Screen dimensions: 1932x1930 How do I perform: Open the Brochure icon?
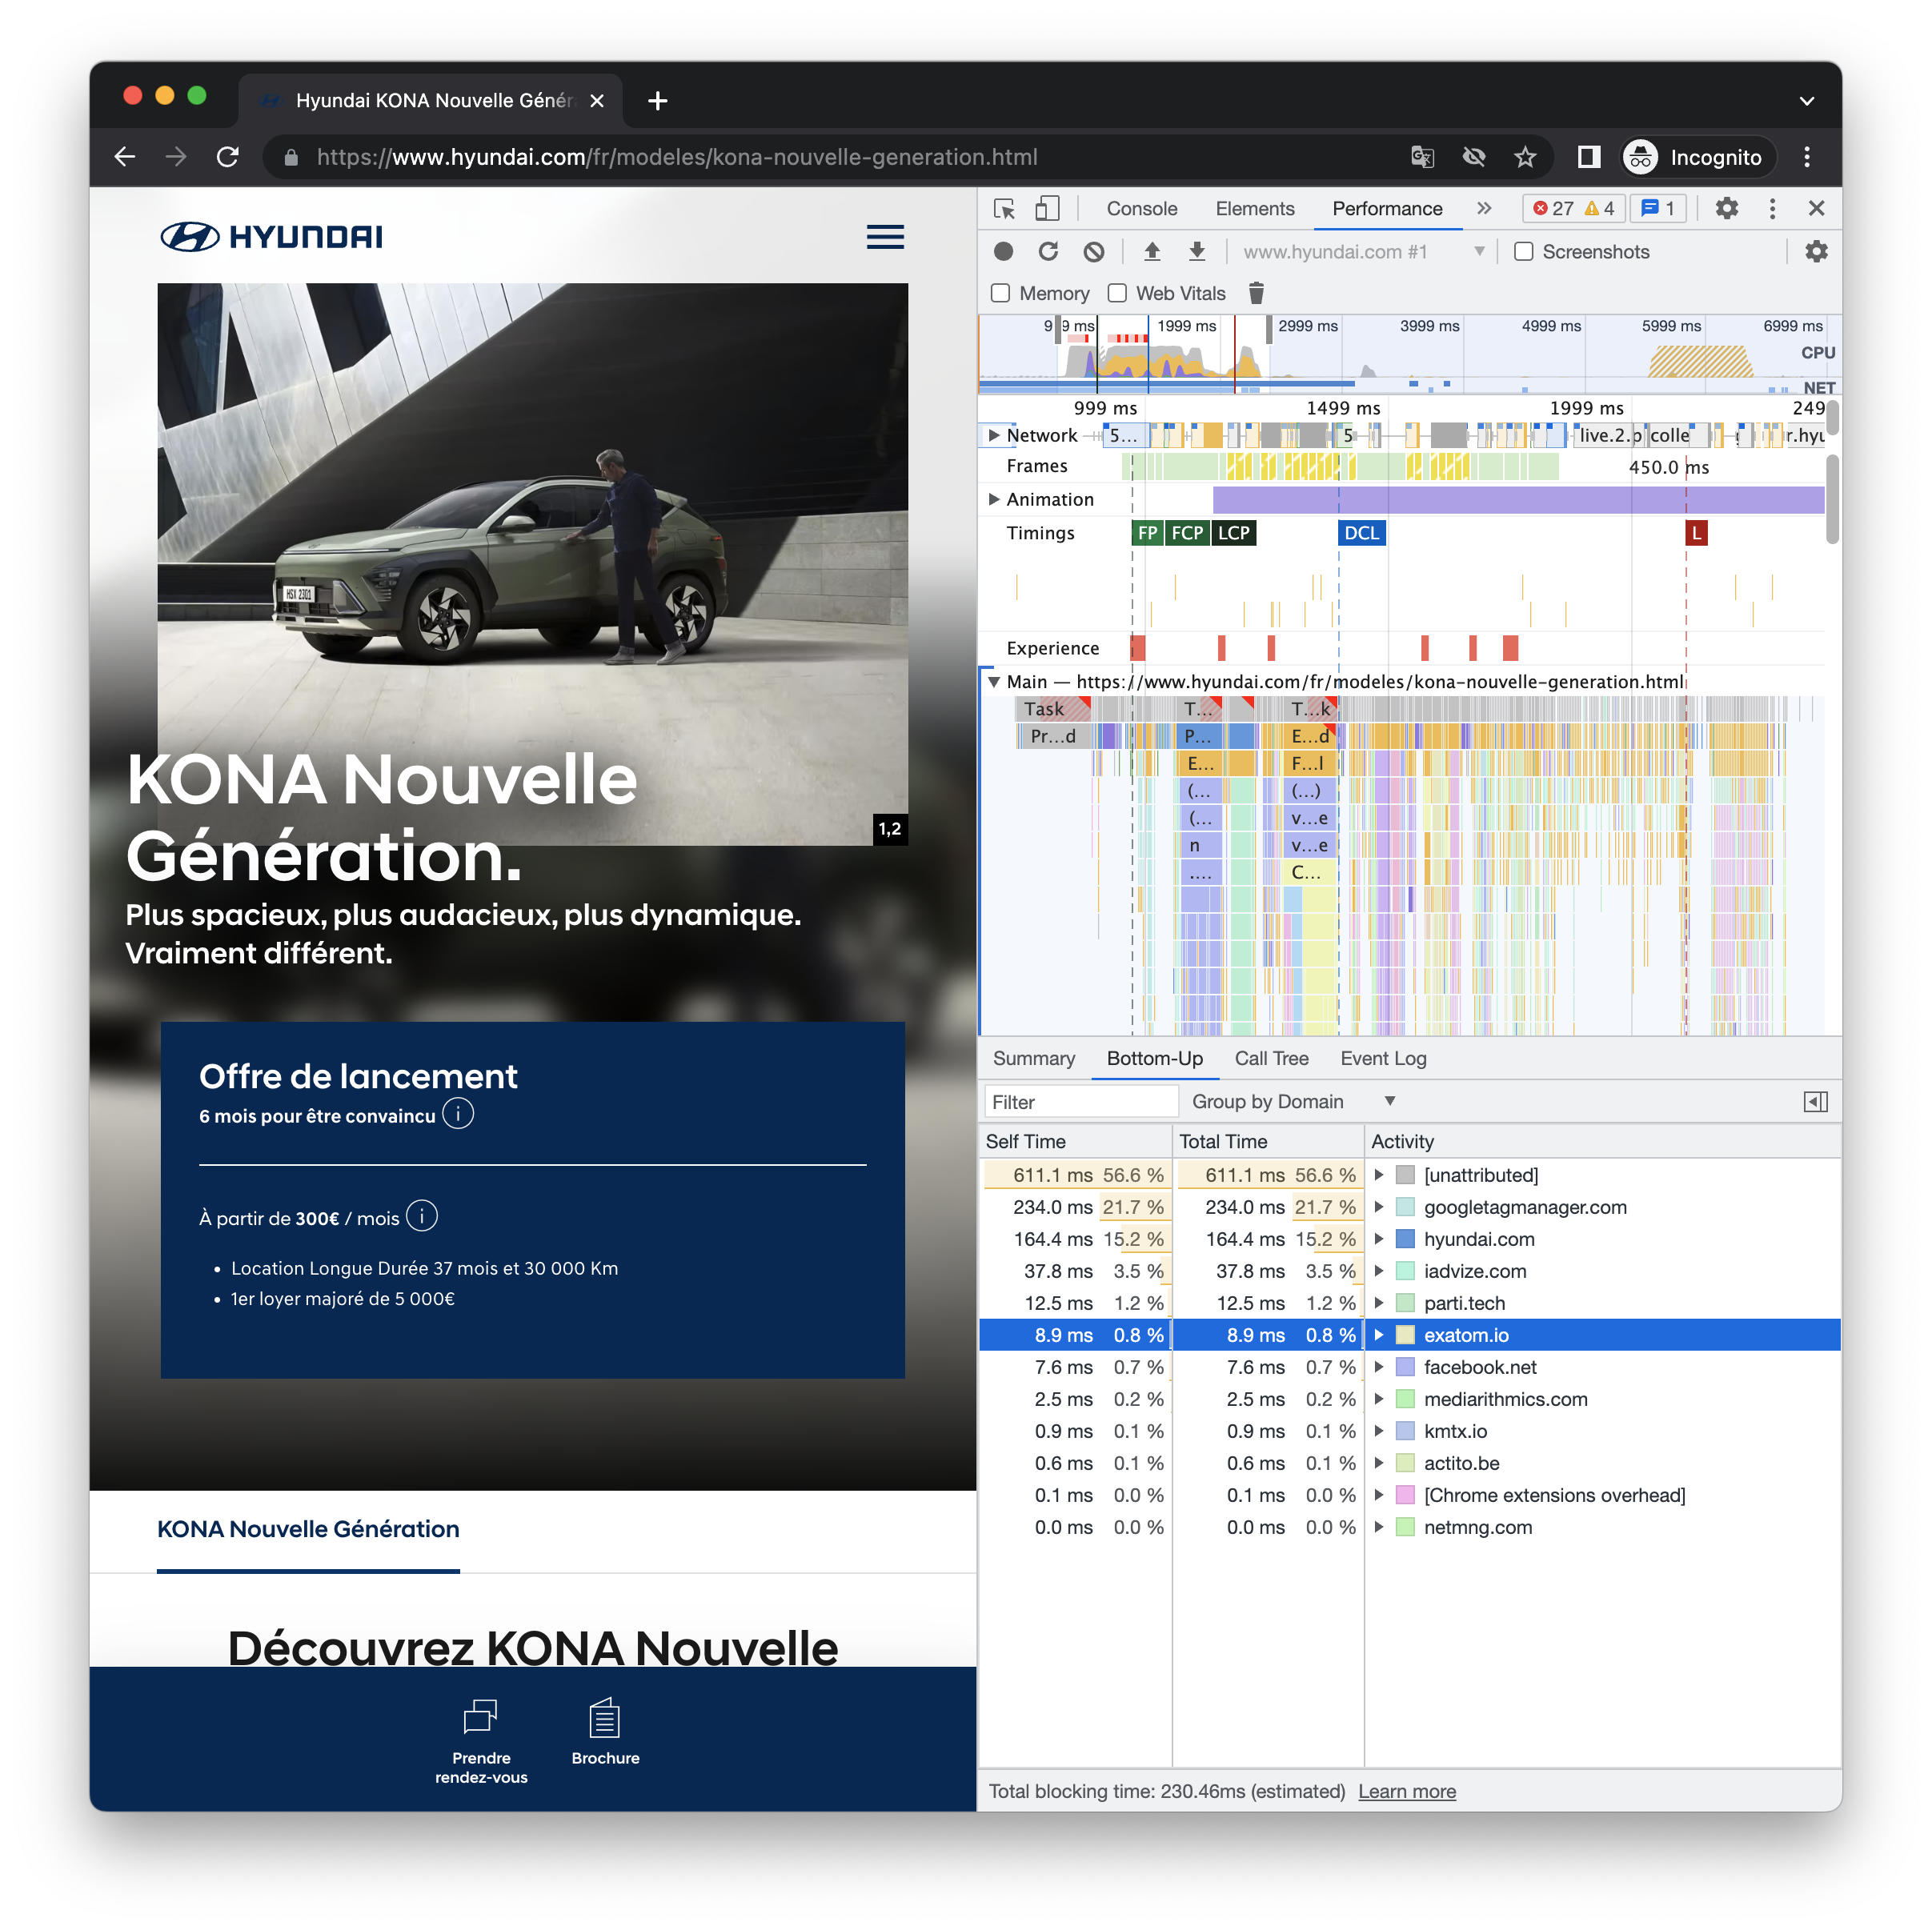[605, 1718]
